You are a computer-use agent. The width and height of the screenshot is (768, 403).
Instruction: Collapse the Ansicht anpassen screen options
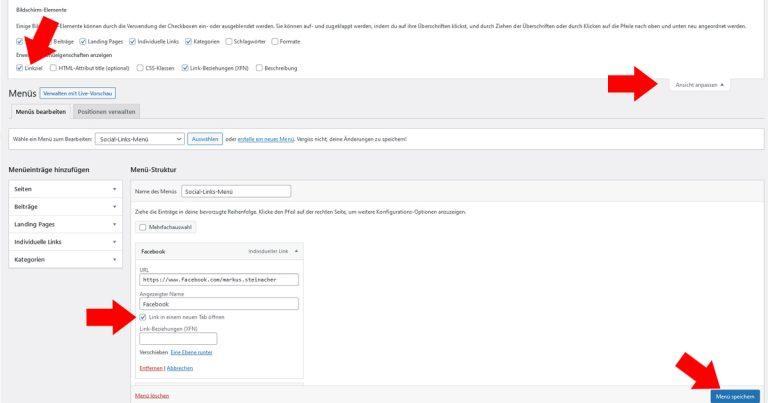pyautogui.click(x=700, y=85)
